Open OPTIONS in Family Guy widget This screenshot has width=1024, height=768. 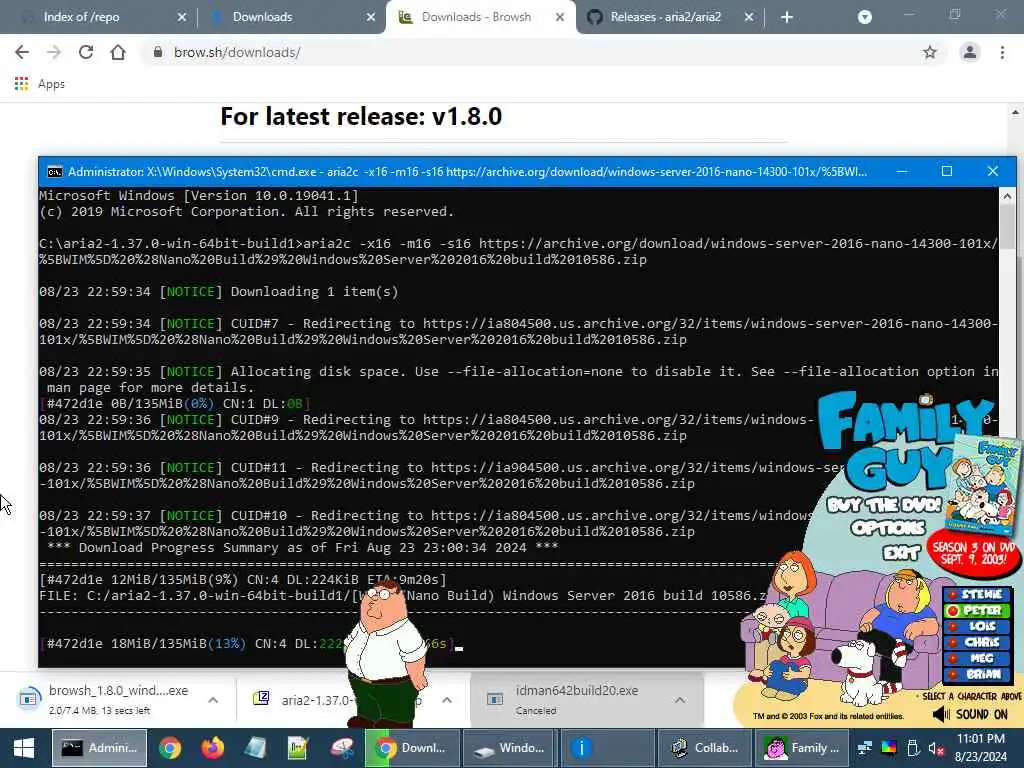point(888,527)
